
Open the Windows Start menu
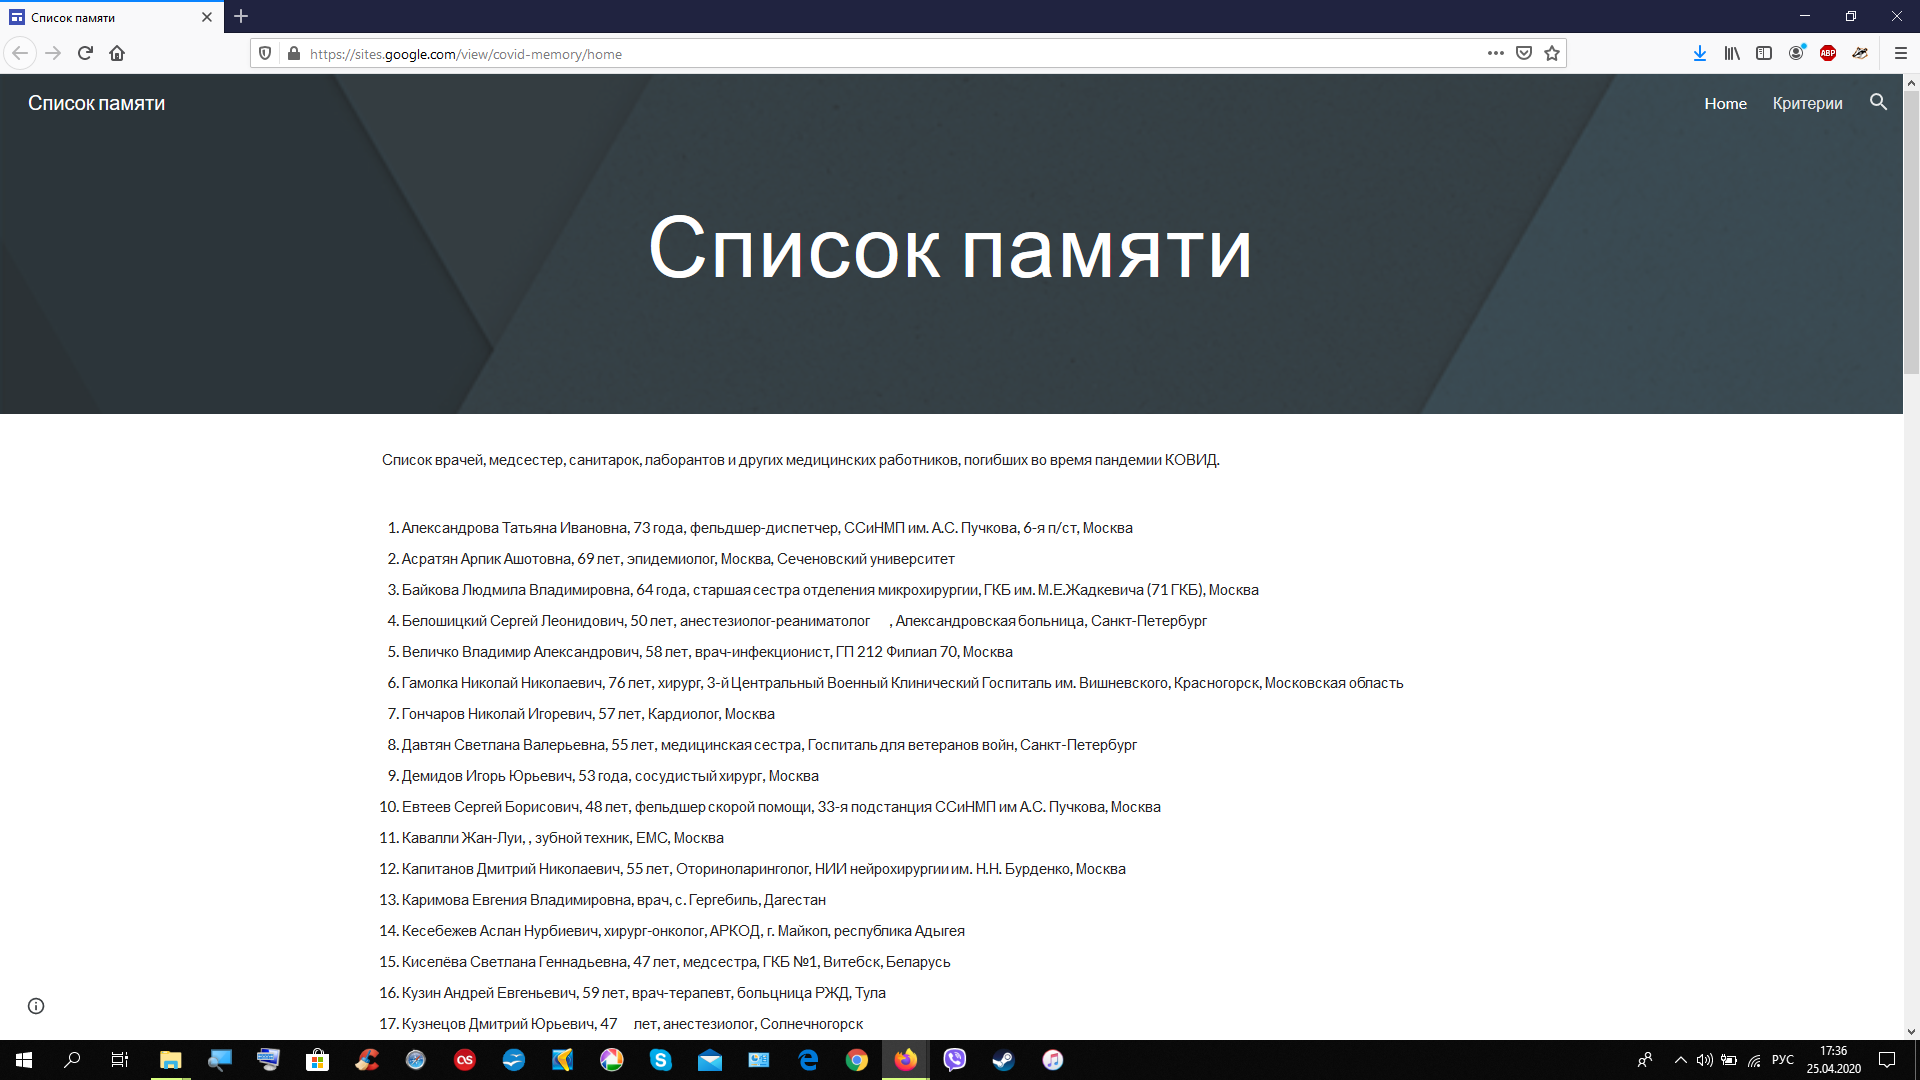pos(24,1060)
